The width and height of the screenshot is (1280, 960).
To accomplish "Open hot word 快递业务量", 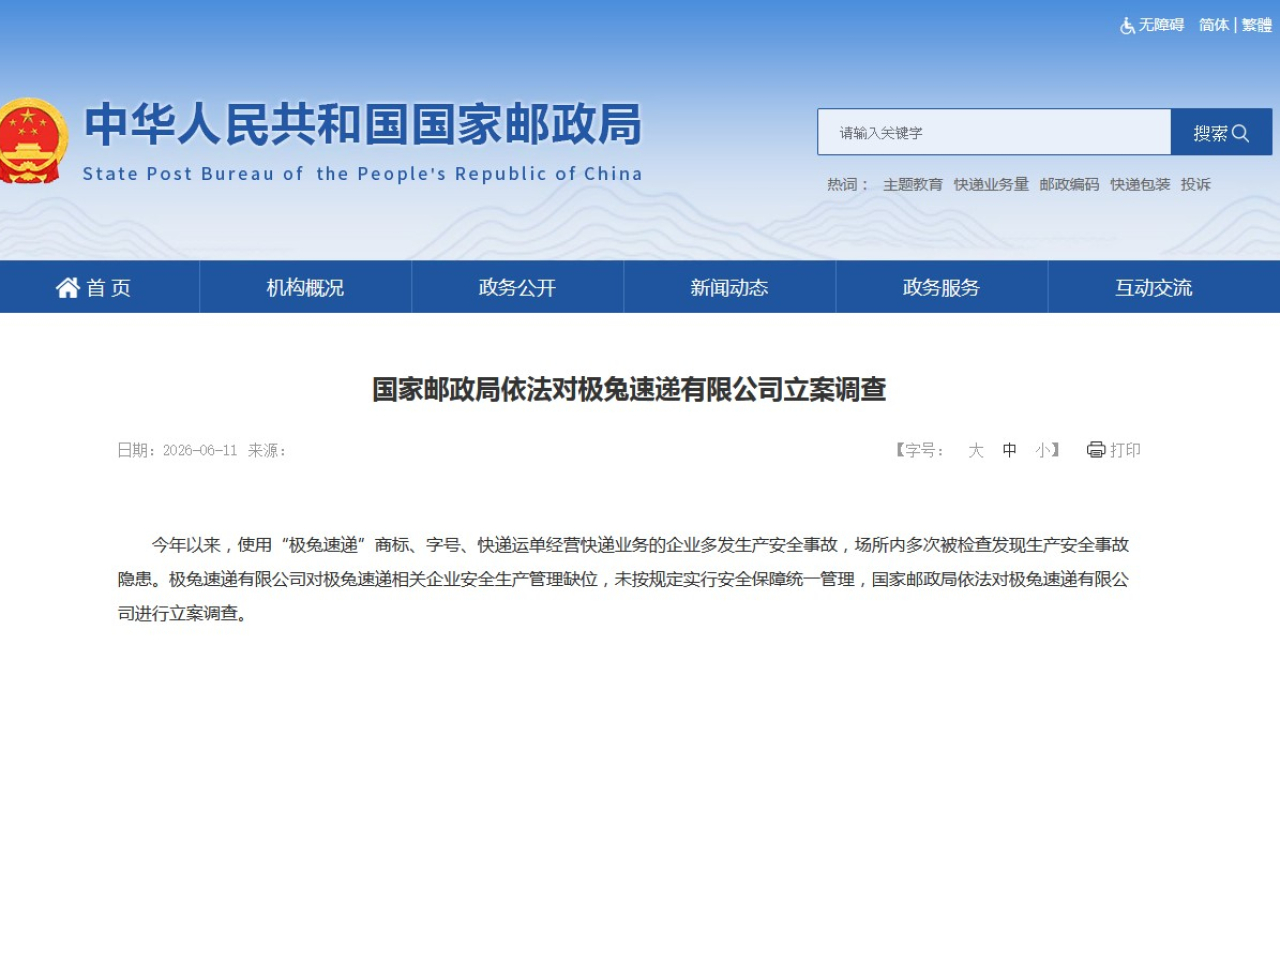I will point(991,184).
